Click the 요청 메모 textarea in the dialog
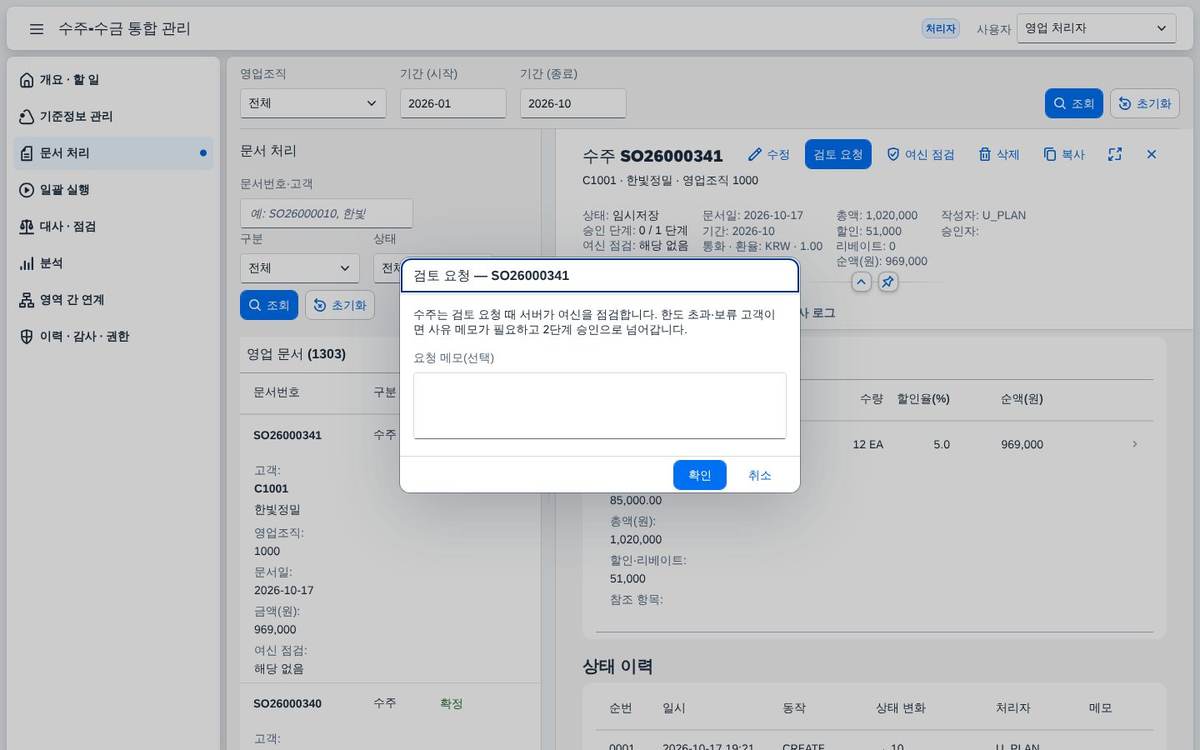 600,405
